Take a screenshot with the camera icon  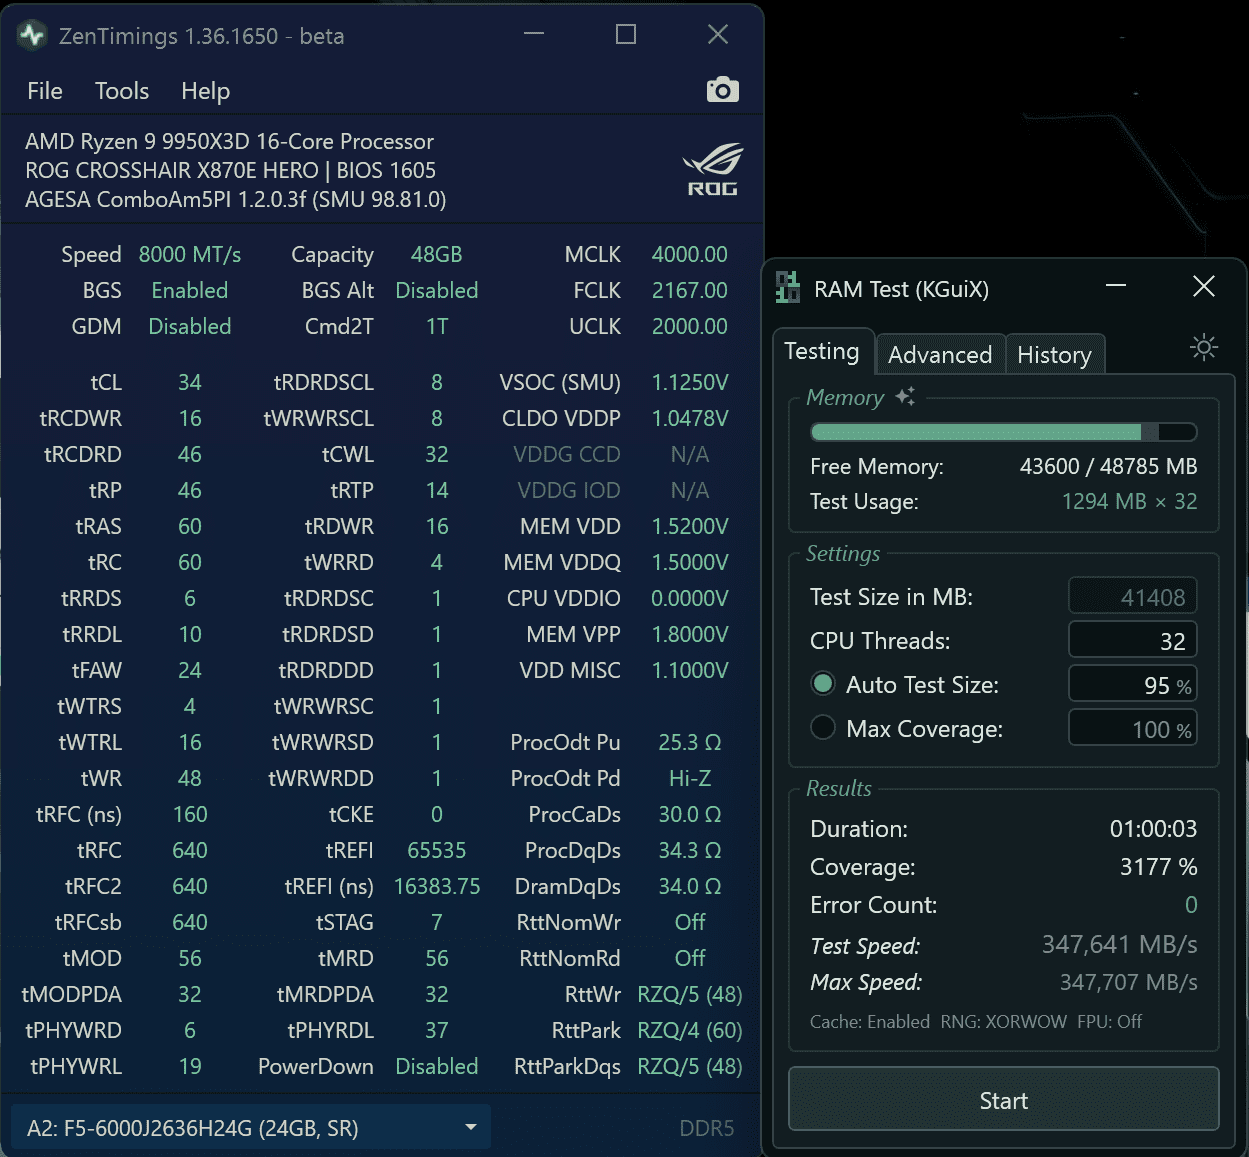coord(722,90)
